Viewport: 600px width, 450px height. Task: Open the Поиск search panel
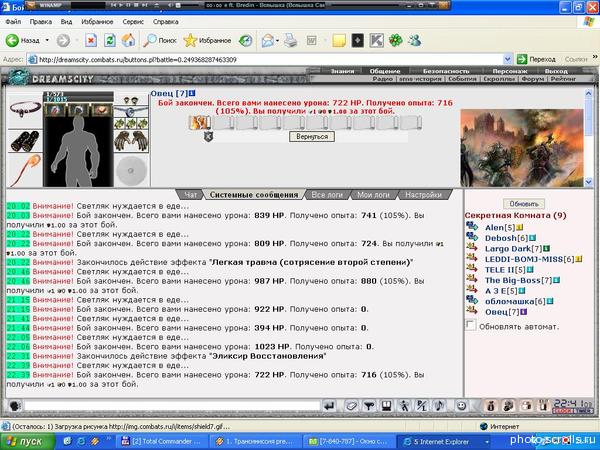point(160,40)
